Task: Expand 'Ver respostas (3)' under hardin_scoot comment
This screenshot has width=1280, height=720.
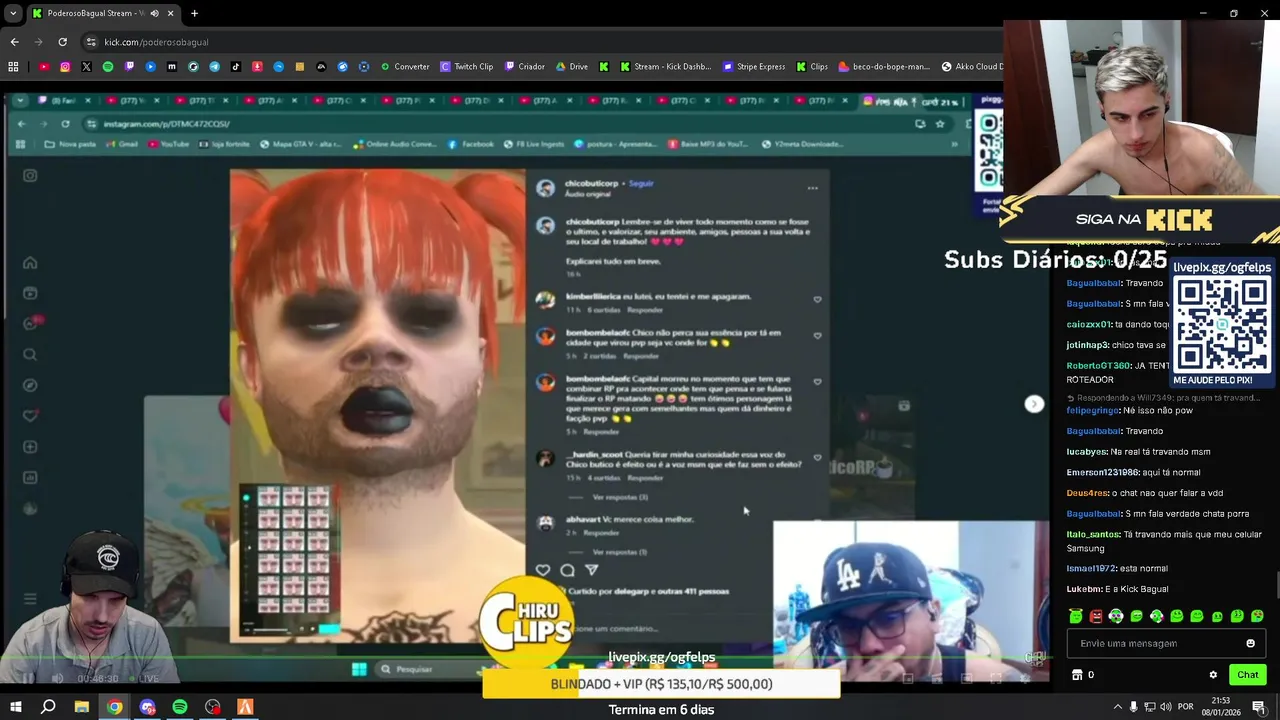Action: click(620, 497)
